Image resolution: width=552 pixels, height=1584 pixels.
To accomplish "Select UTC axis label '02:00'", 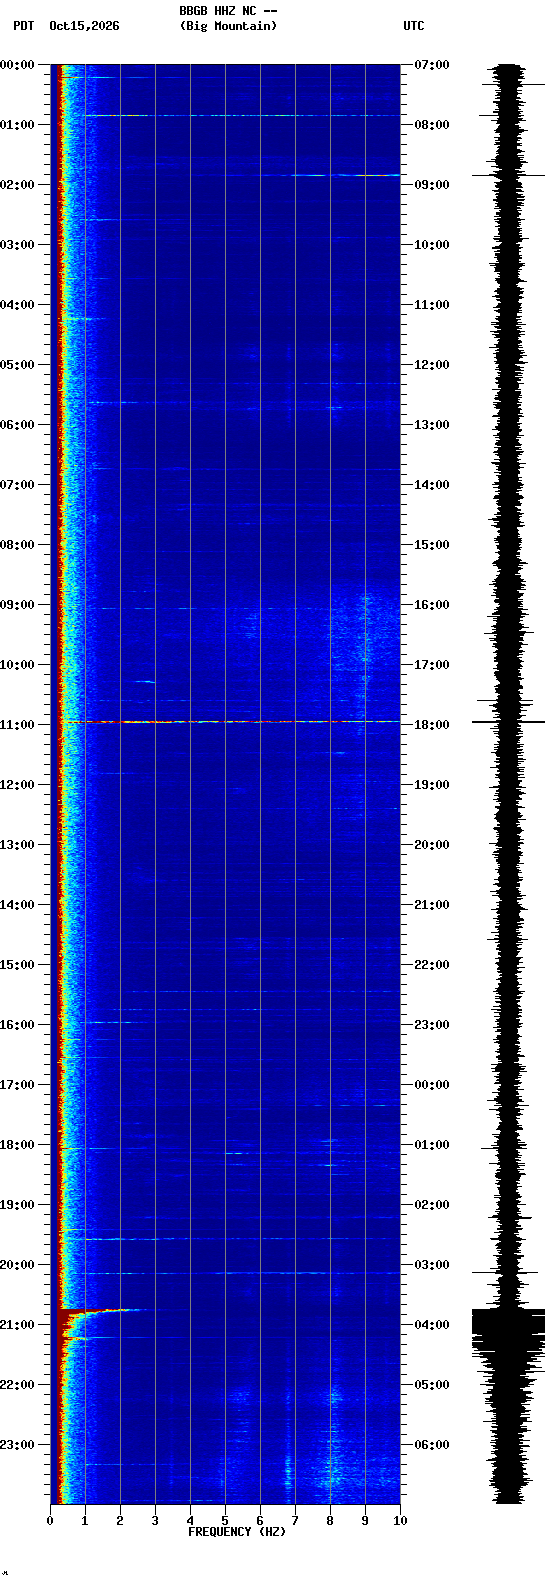I will point(432,1205).
